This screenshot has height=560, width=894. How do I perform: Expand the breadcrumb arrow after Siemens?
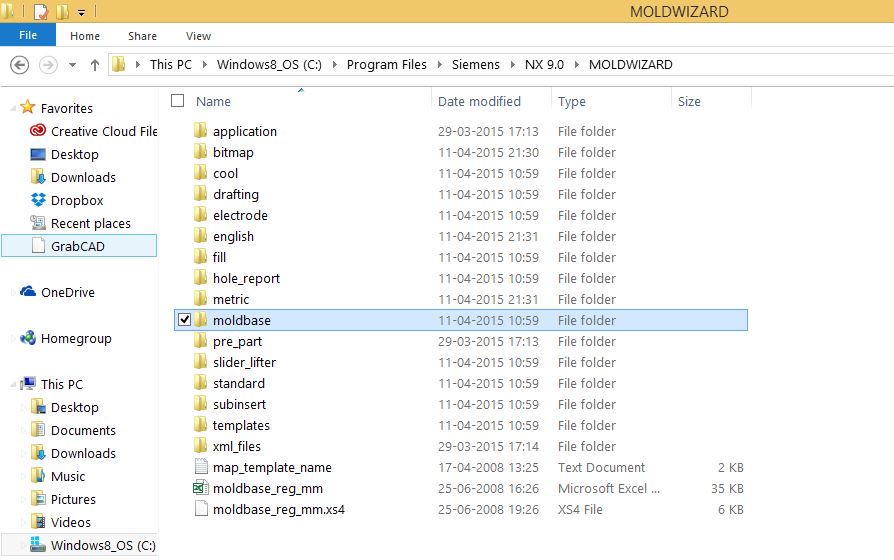(513, 64)
